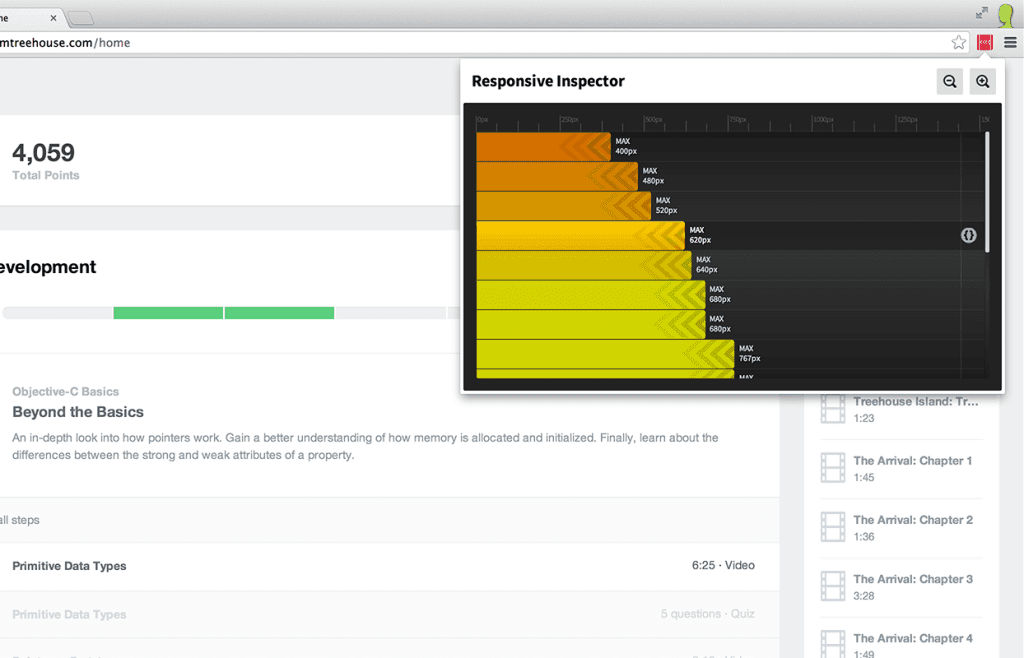Click the all steps link
The image size is (1024, 658).
click(19, 520)
